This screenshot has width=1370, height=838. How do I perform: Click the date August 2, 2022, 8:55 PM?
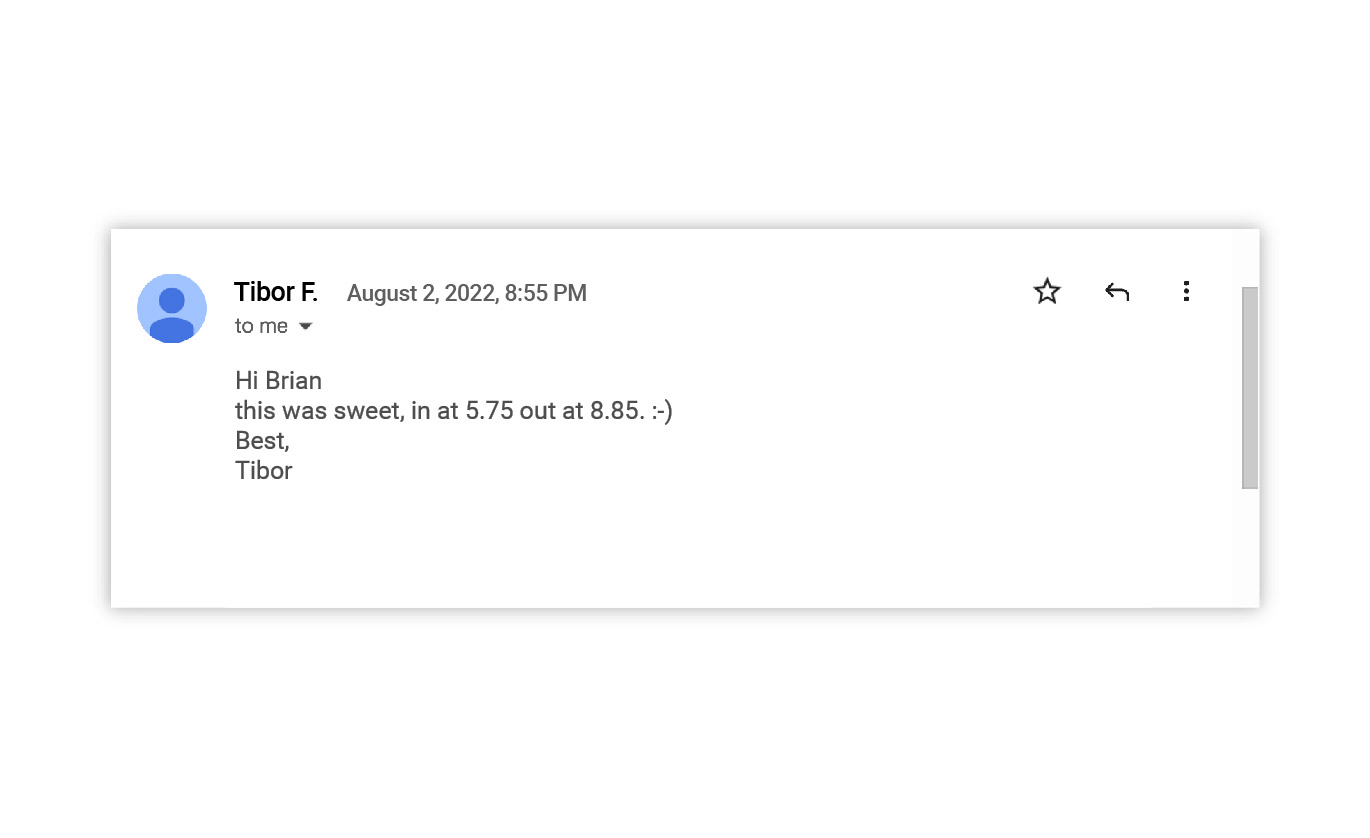pyautogui.click(x=466, y=293)
